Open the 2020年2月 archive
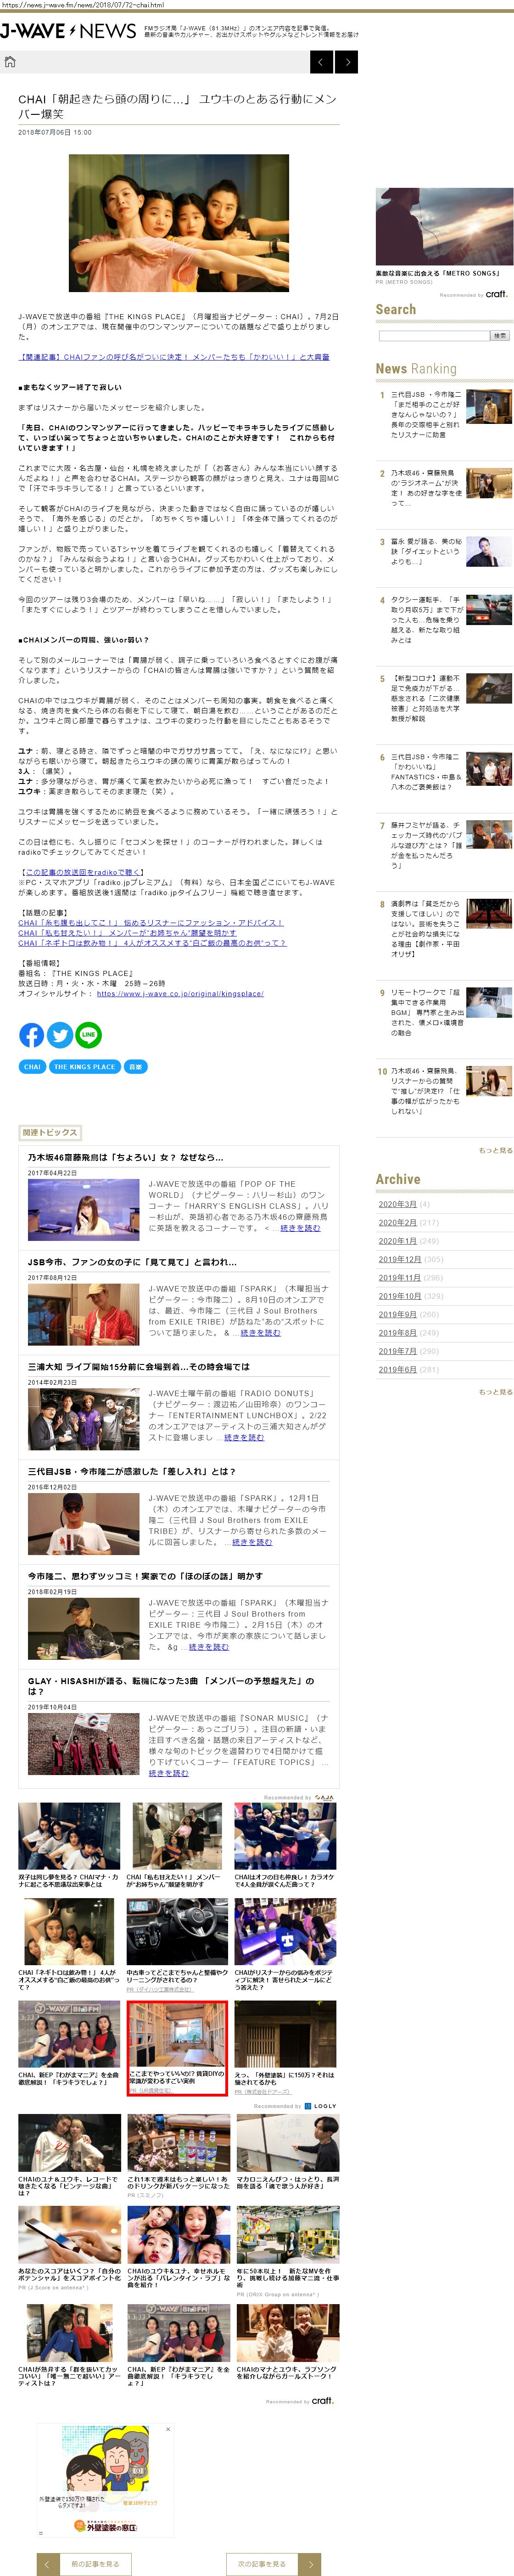 tap(397, 1222)
